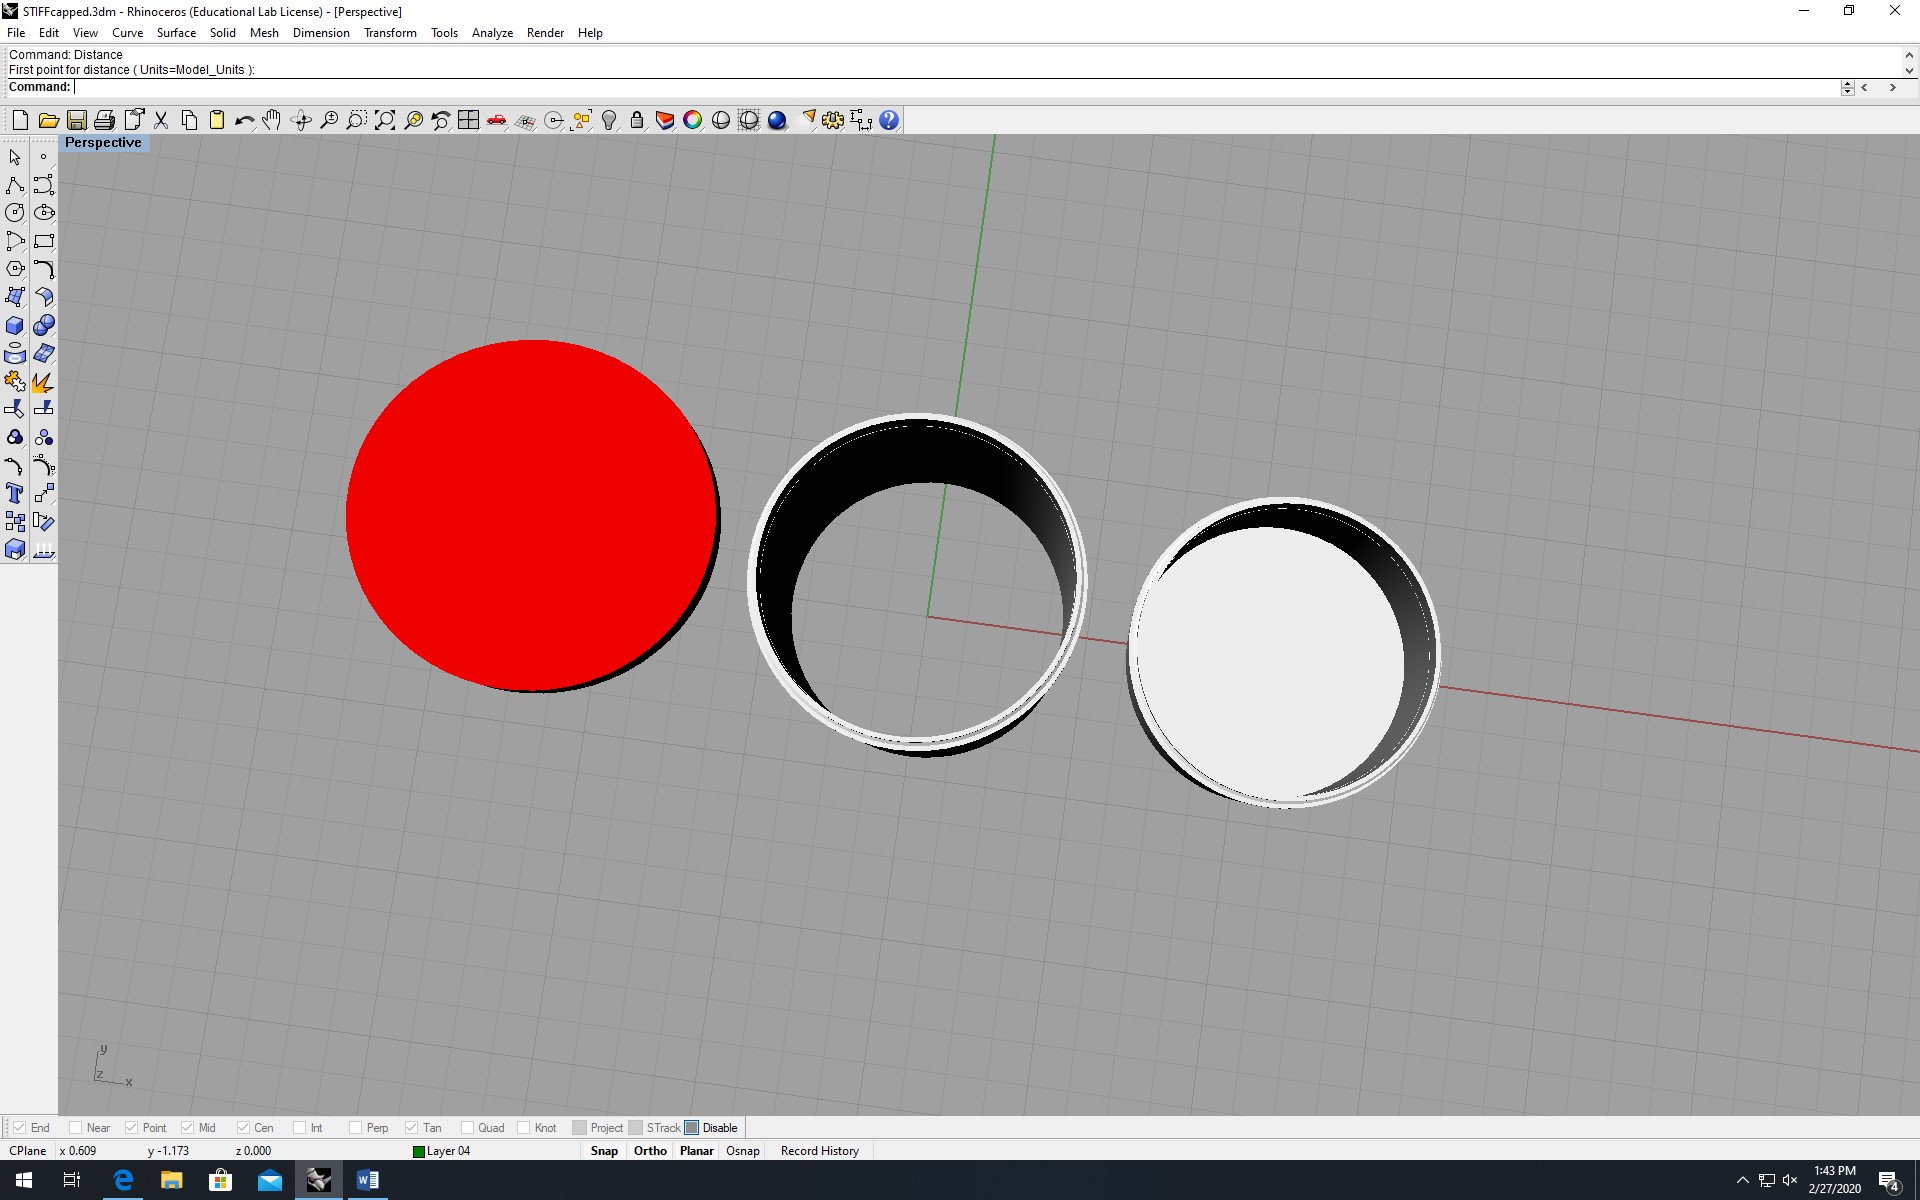This screenshot has width=1920, height=1200.
Task: Open the Surface menu
Action: coord(176,33)
